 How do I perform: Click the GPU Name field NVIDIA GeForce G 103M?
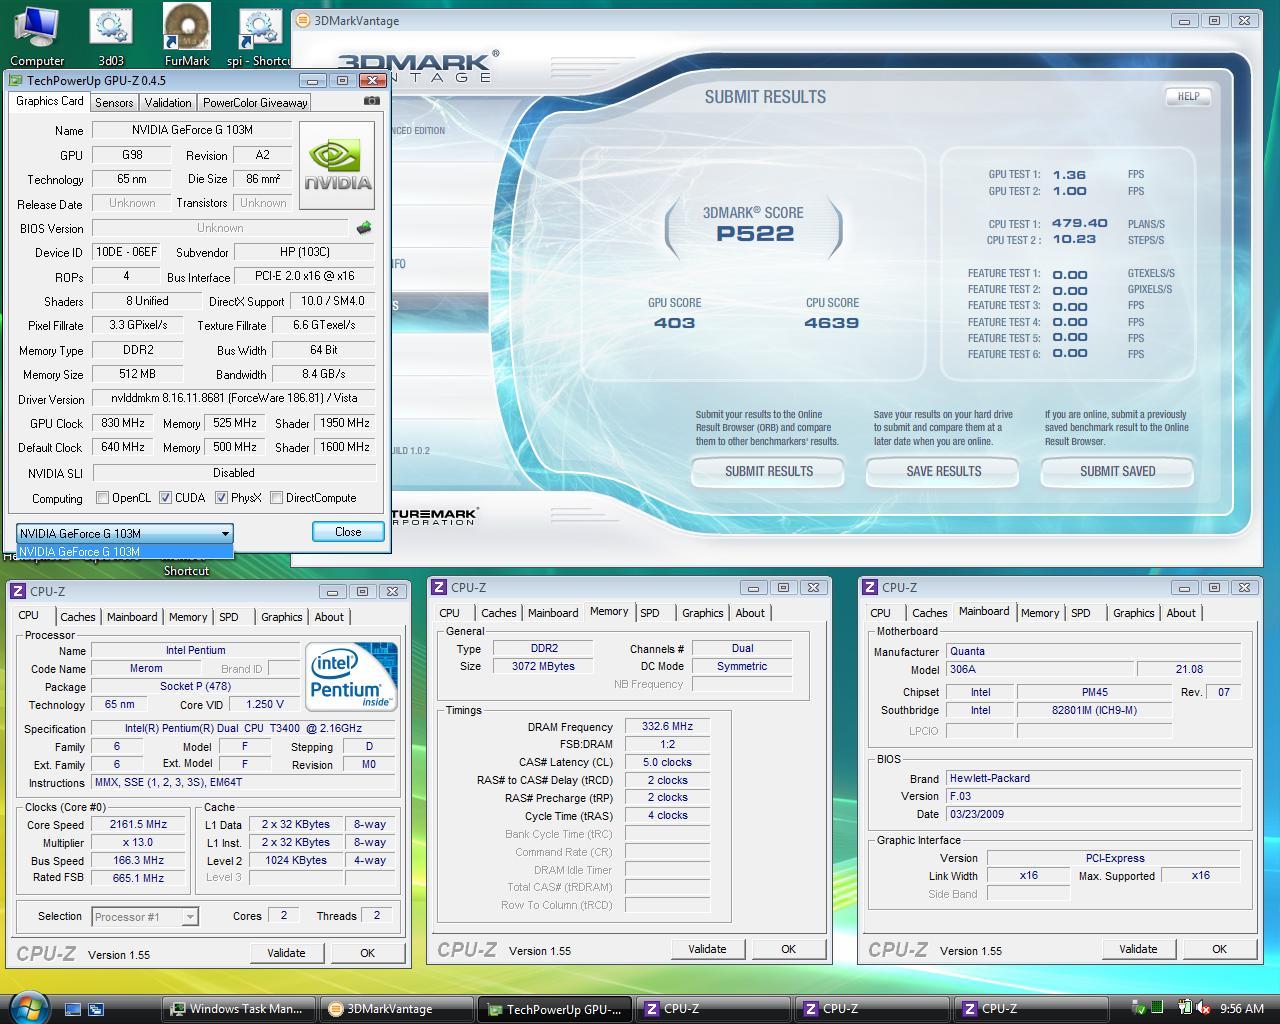[192, 130]
